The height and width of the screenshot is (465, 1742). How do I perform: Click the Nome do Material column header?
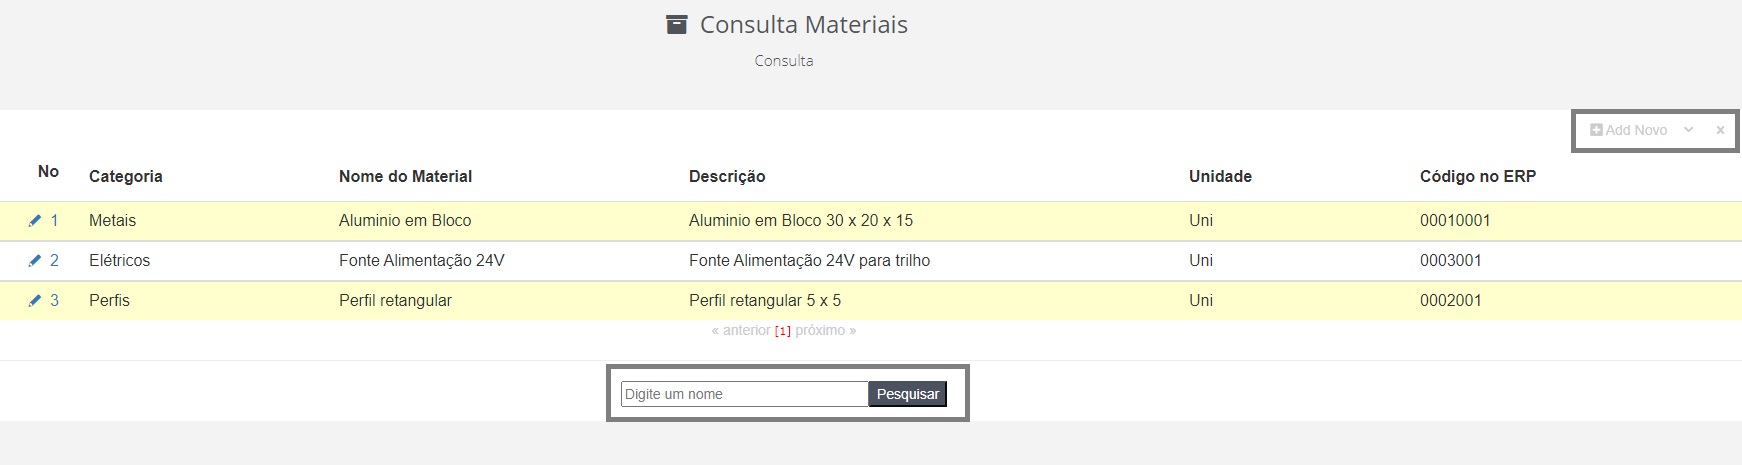(x=405, y=177)
